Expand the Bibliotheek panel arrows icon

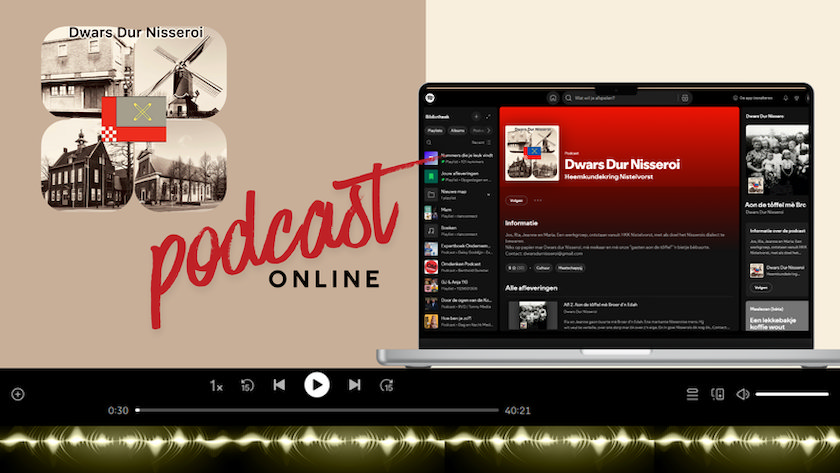pyautogui.click(x=488, y=116)
